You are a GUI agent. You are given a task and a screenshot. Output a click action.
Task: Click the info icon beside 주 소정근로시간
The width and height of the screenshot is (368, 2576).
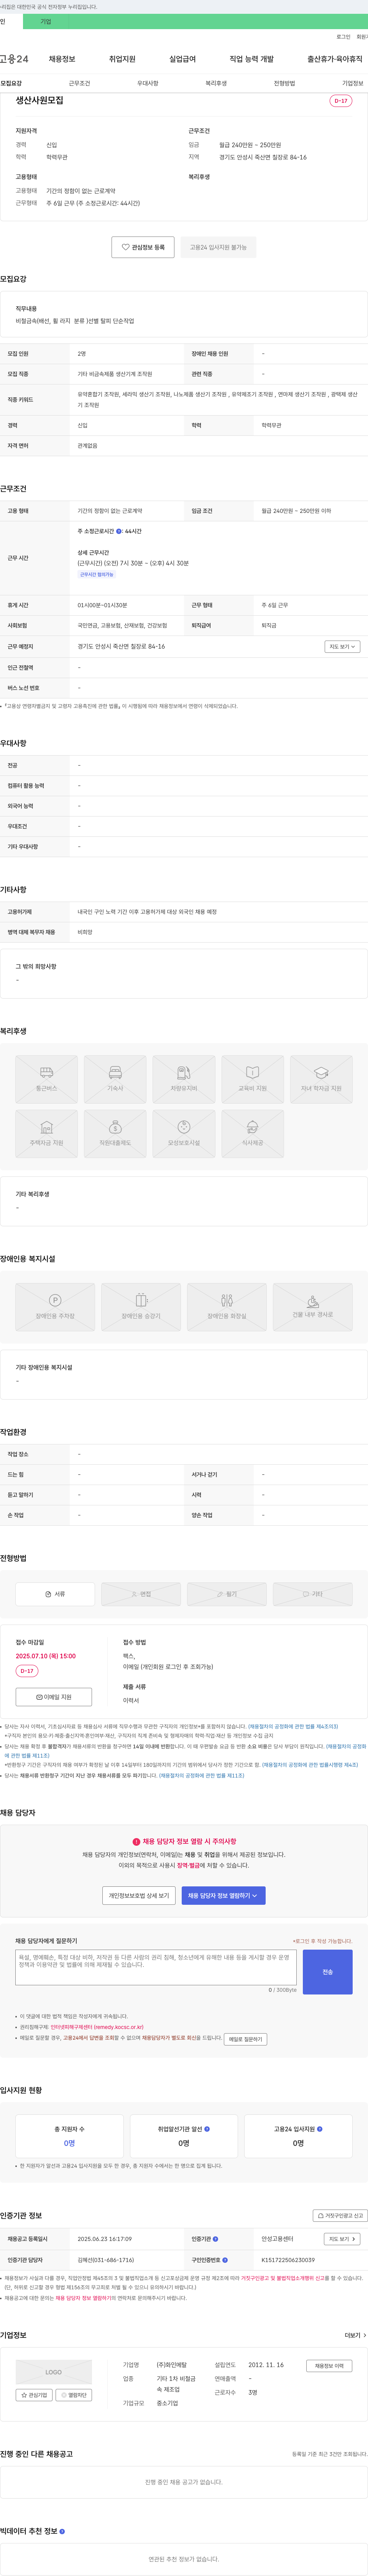tap(119, 531)
